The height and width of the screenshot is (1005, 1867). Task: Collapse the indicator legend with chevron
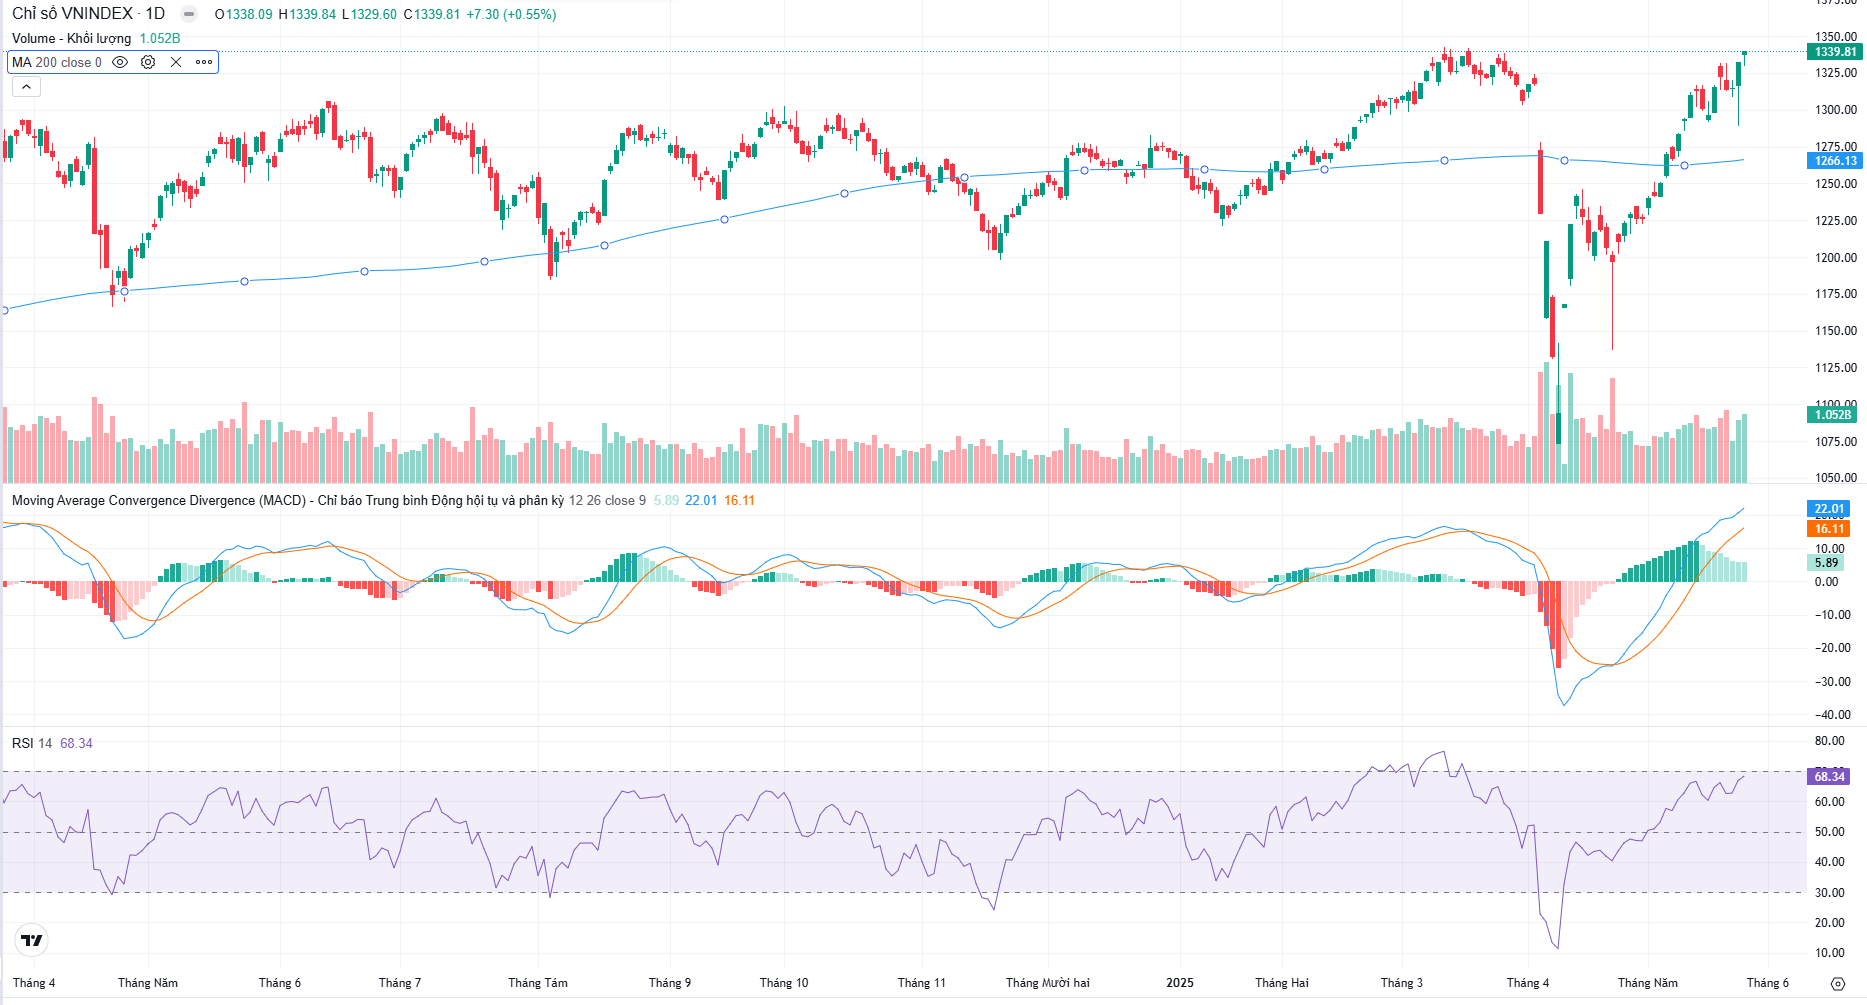click(26, 87)
